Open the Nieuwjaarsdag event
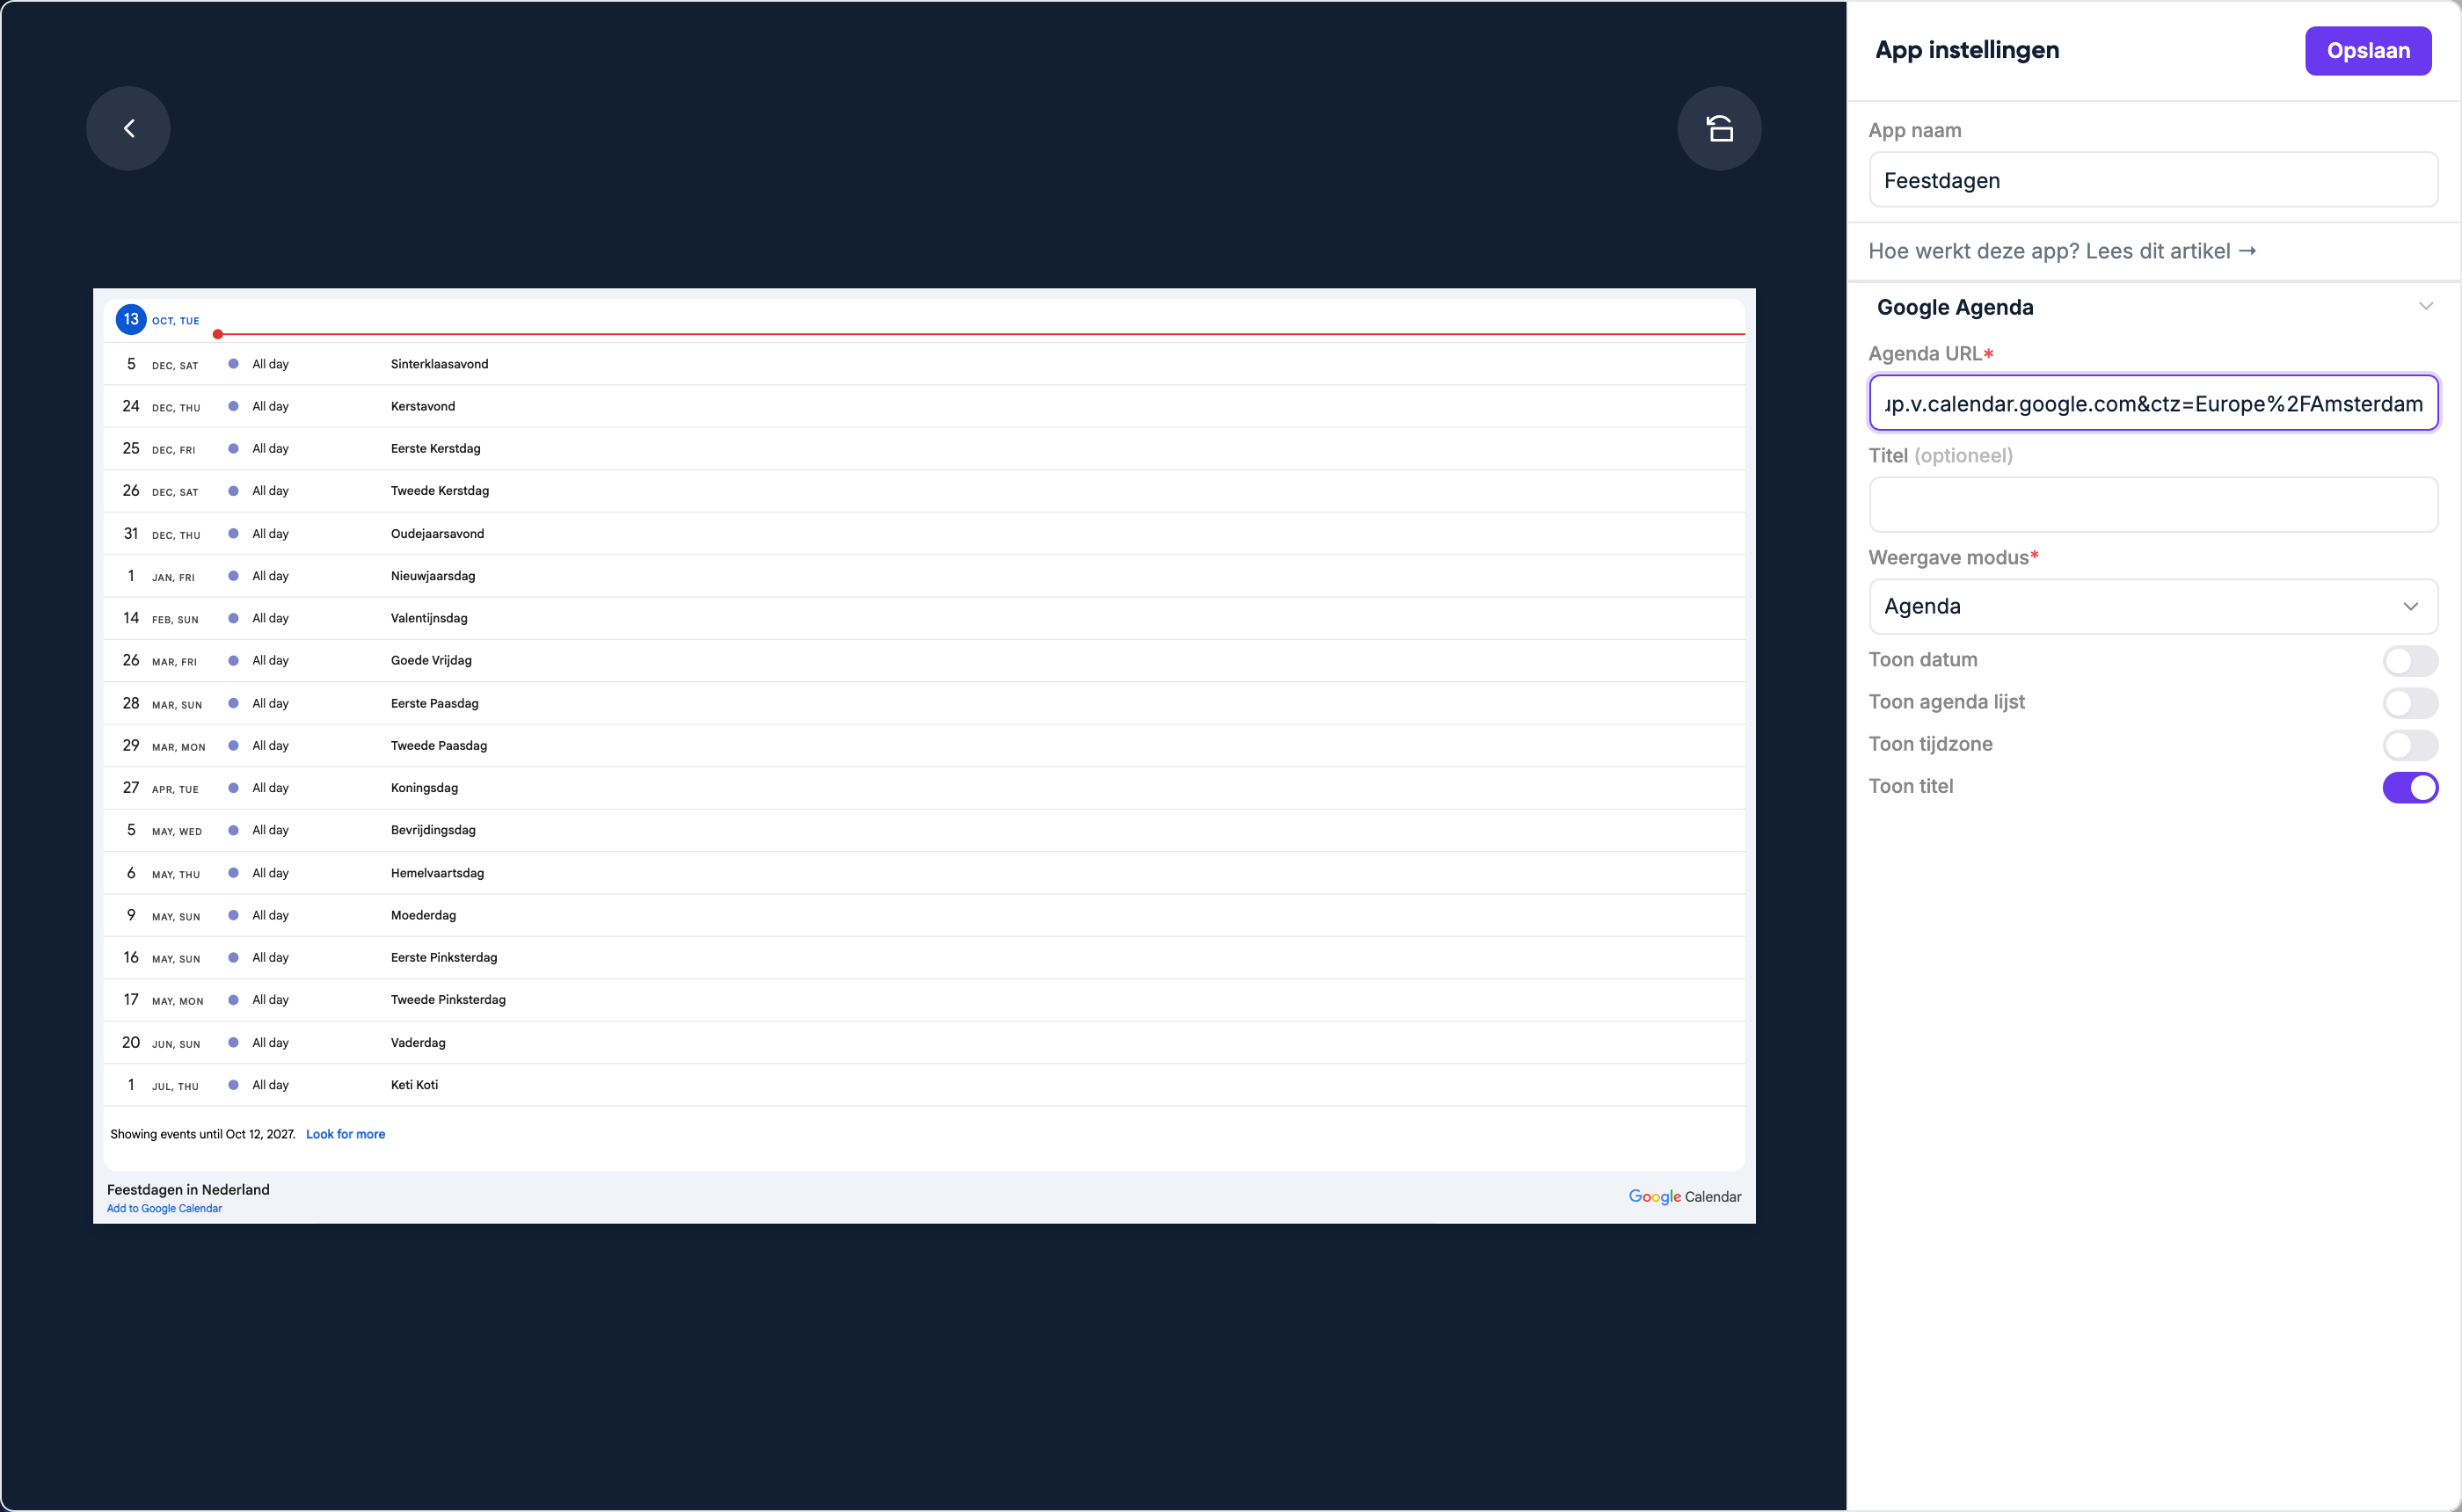Image resolution: width=2462 pixels, height=1512 pixels. 433,576
